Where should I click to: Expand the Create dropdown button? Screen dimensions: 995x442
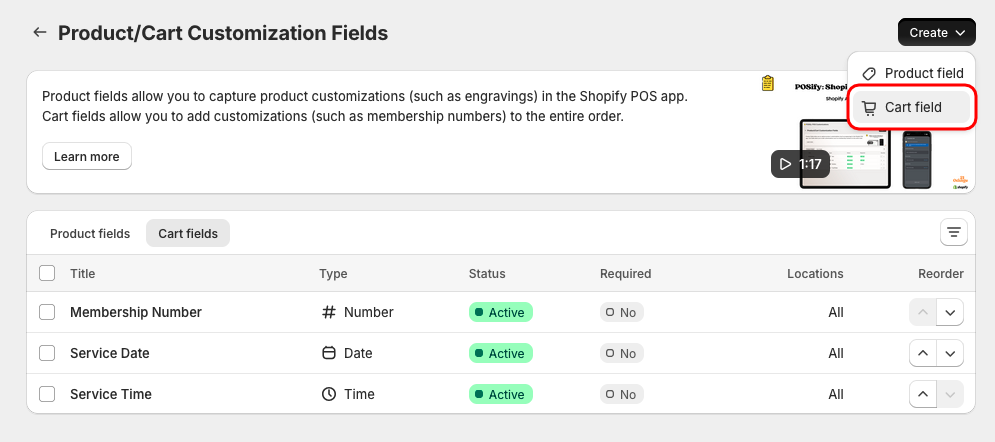[x=936, y=32]
